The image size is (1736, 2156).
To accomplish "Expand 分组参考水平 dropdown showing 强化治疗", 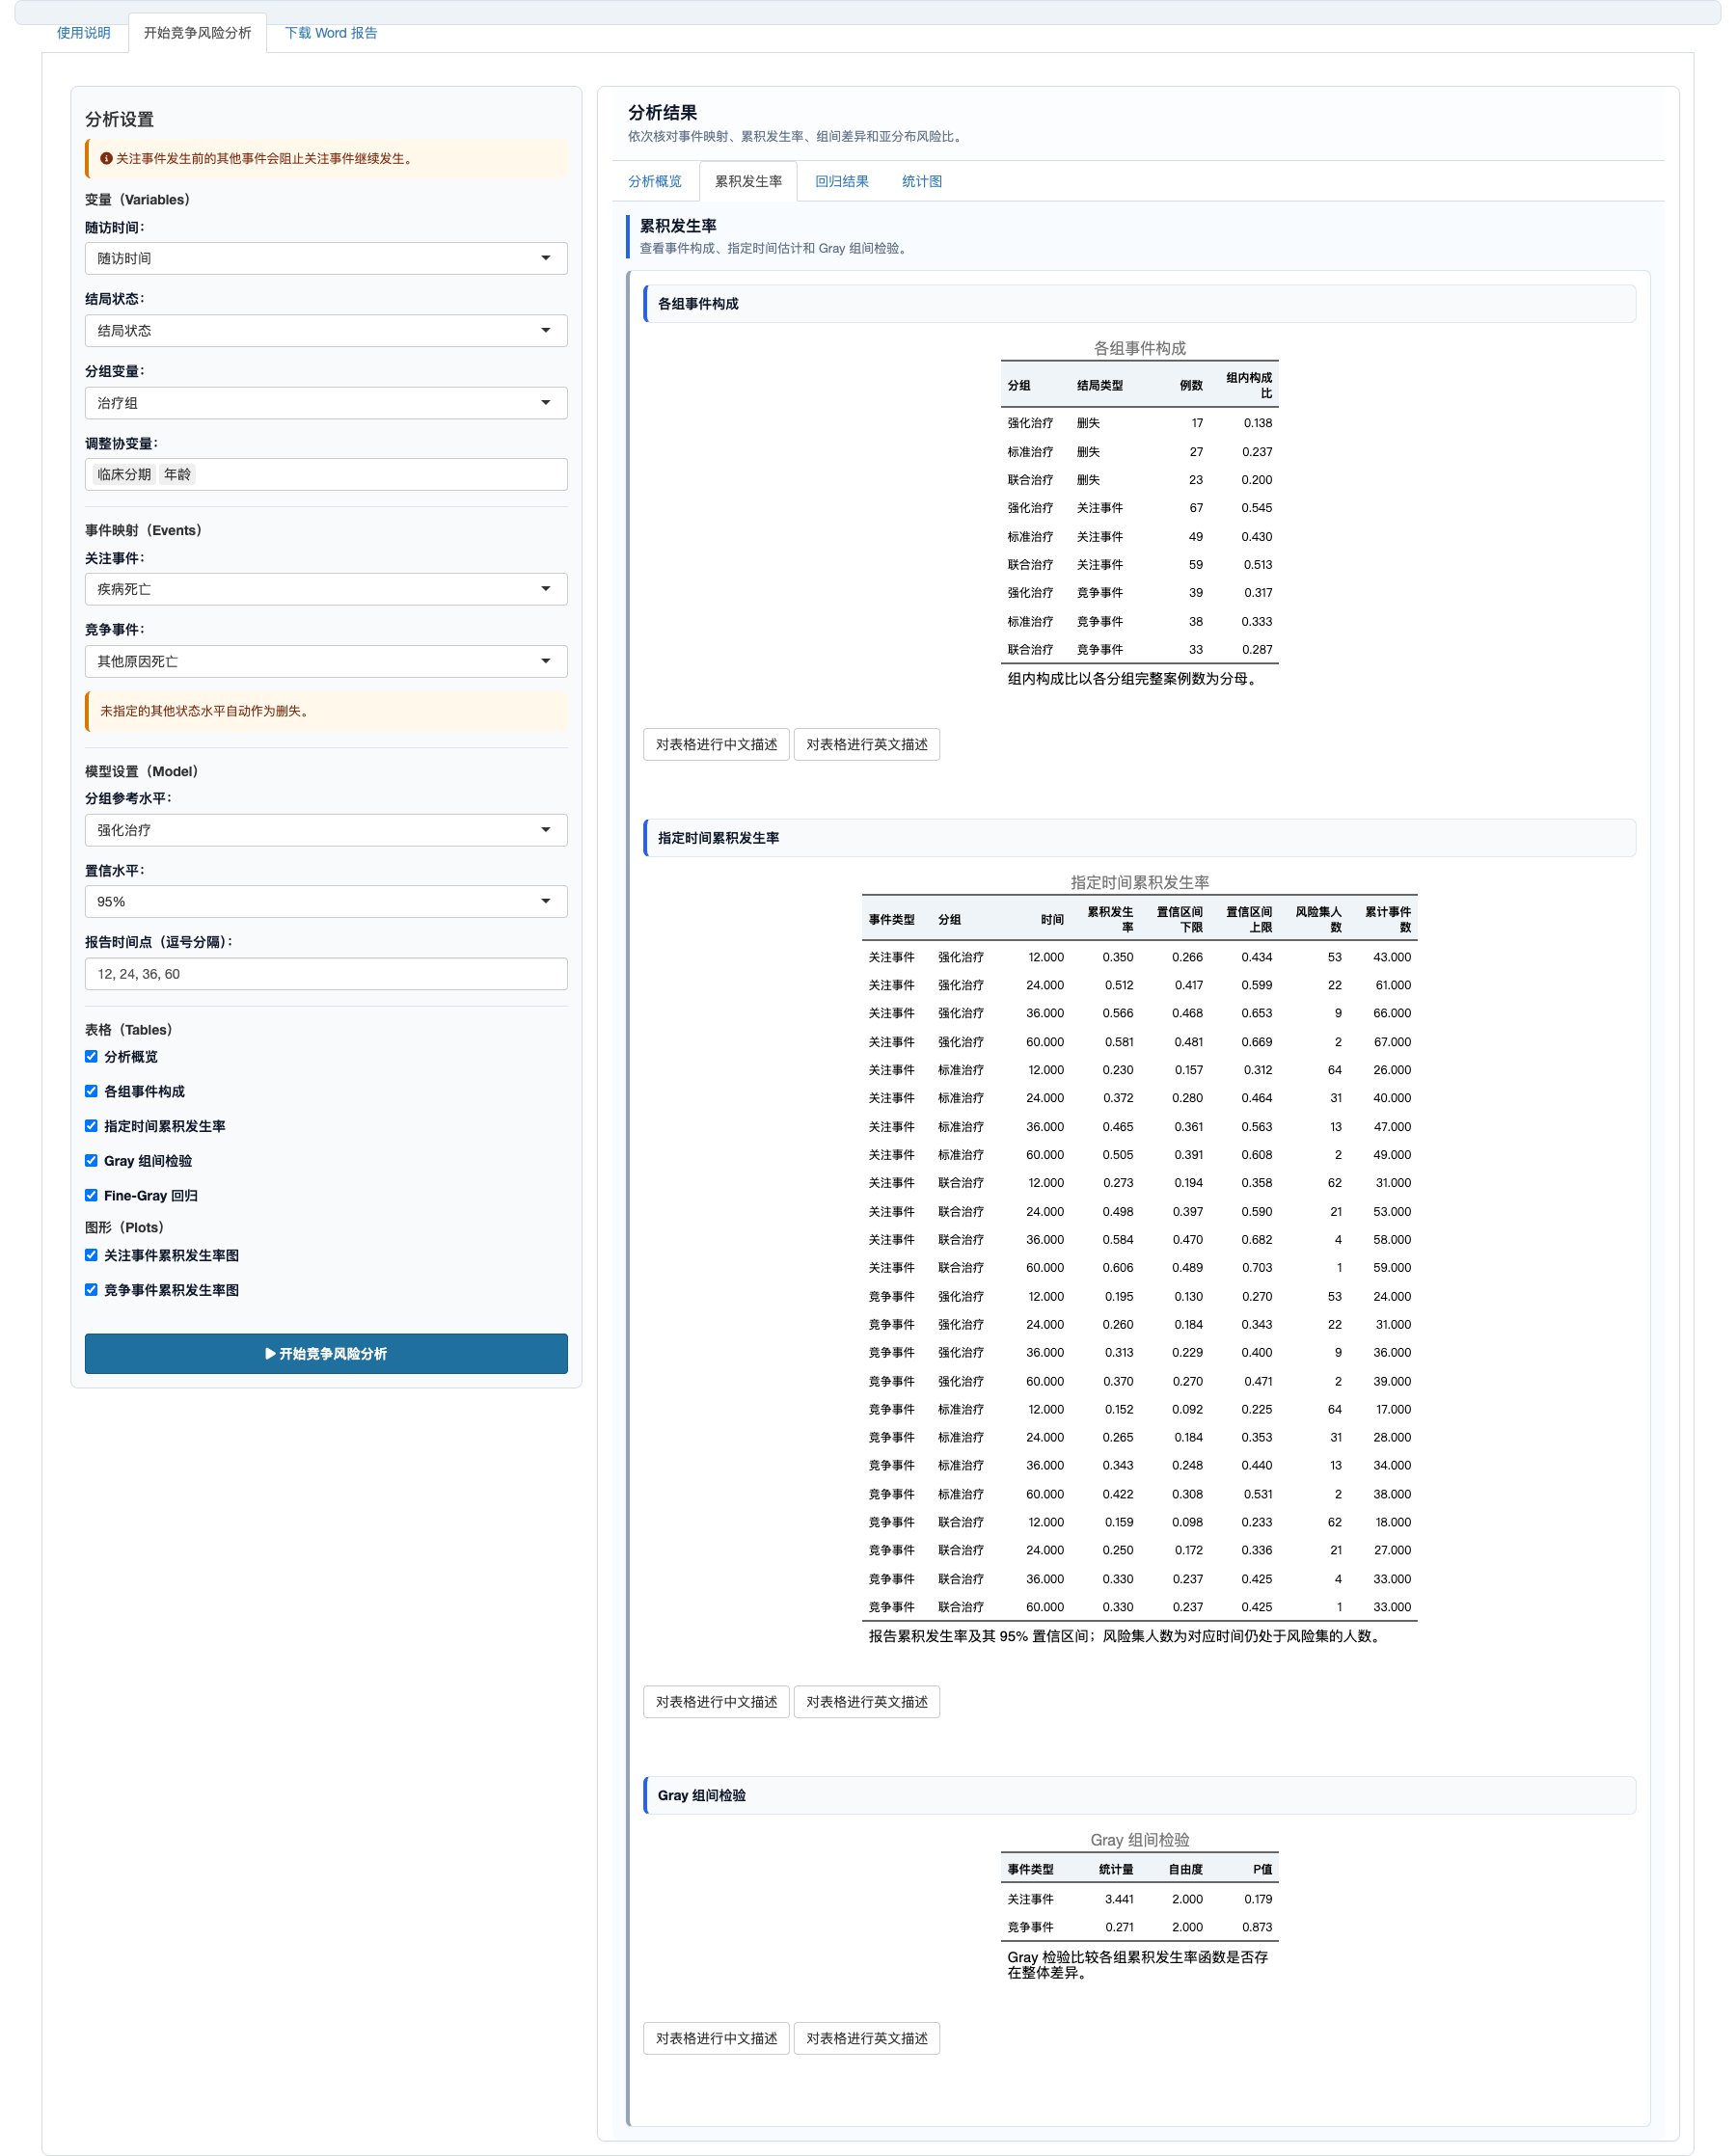I will click(x=326, y=830).
